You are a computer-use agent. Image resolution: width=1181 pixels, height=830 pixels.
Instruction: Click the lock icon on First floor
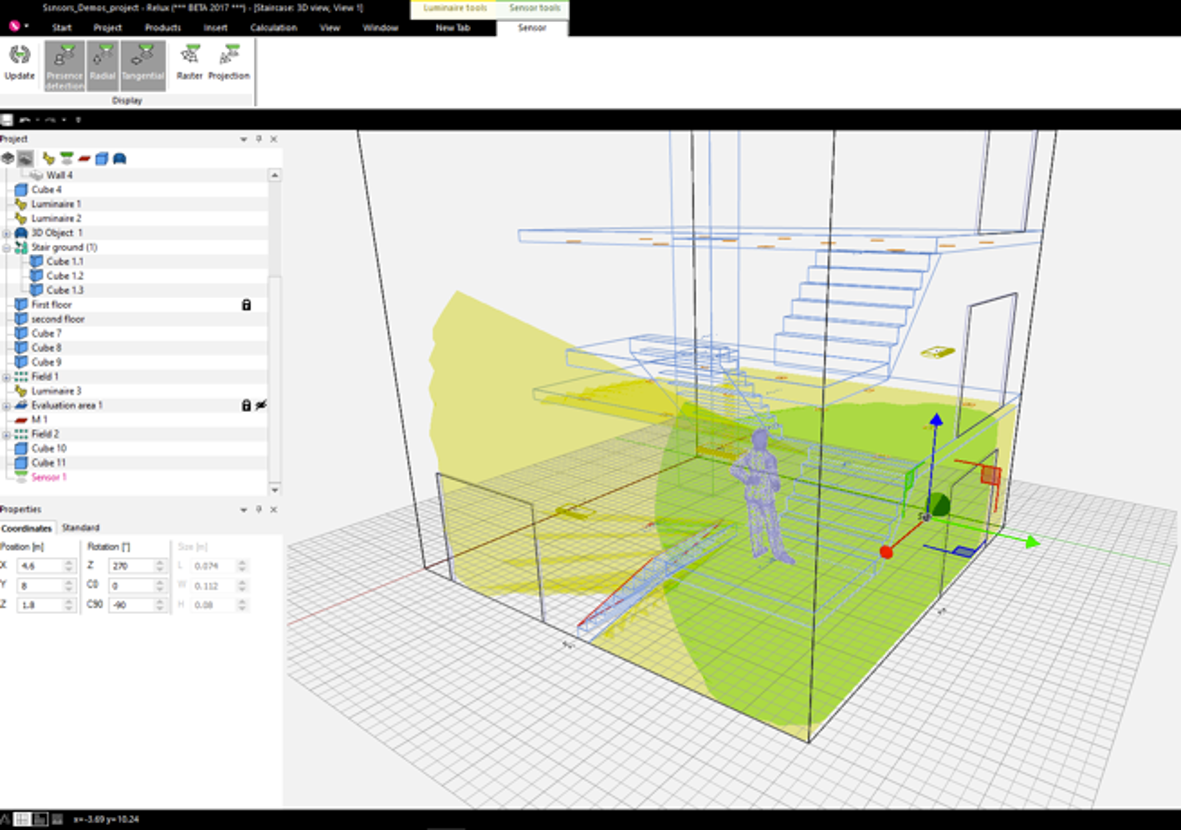(246, 305)
